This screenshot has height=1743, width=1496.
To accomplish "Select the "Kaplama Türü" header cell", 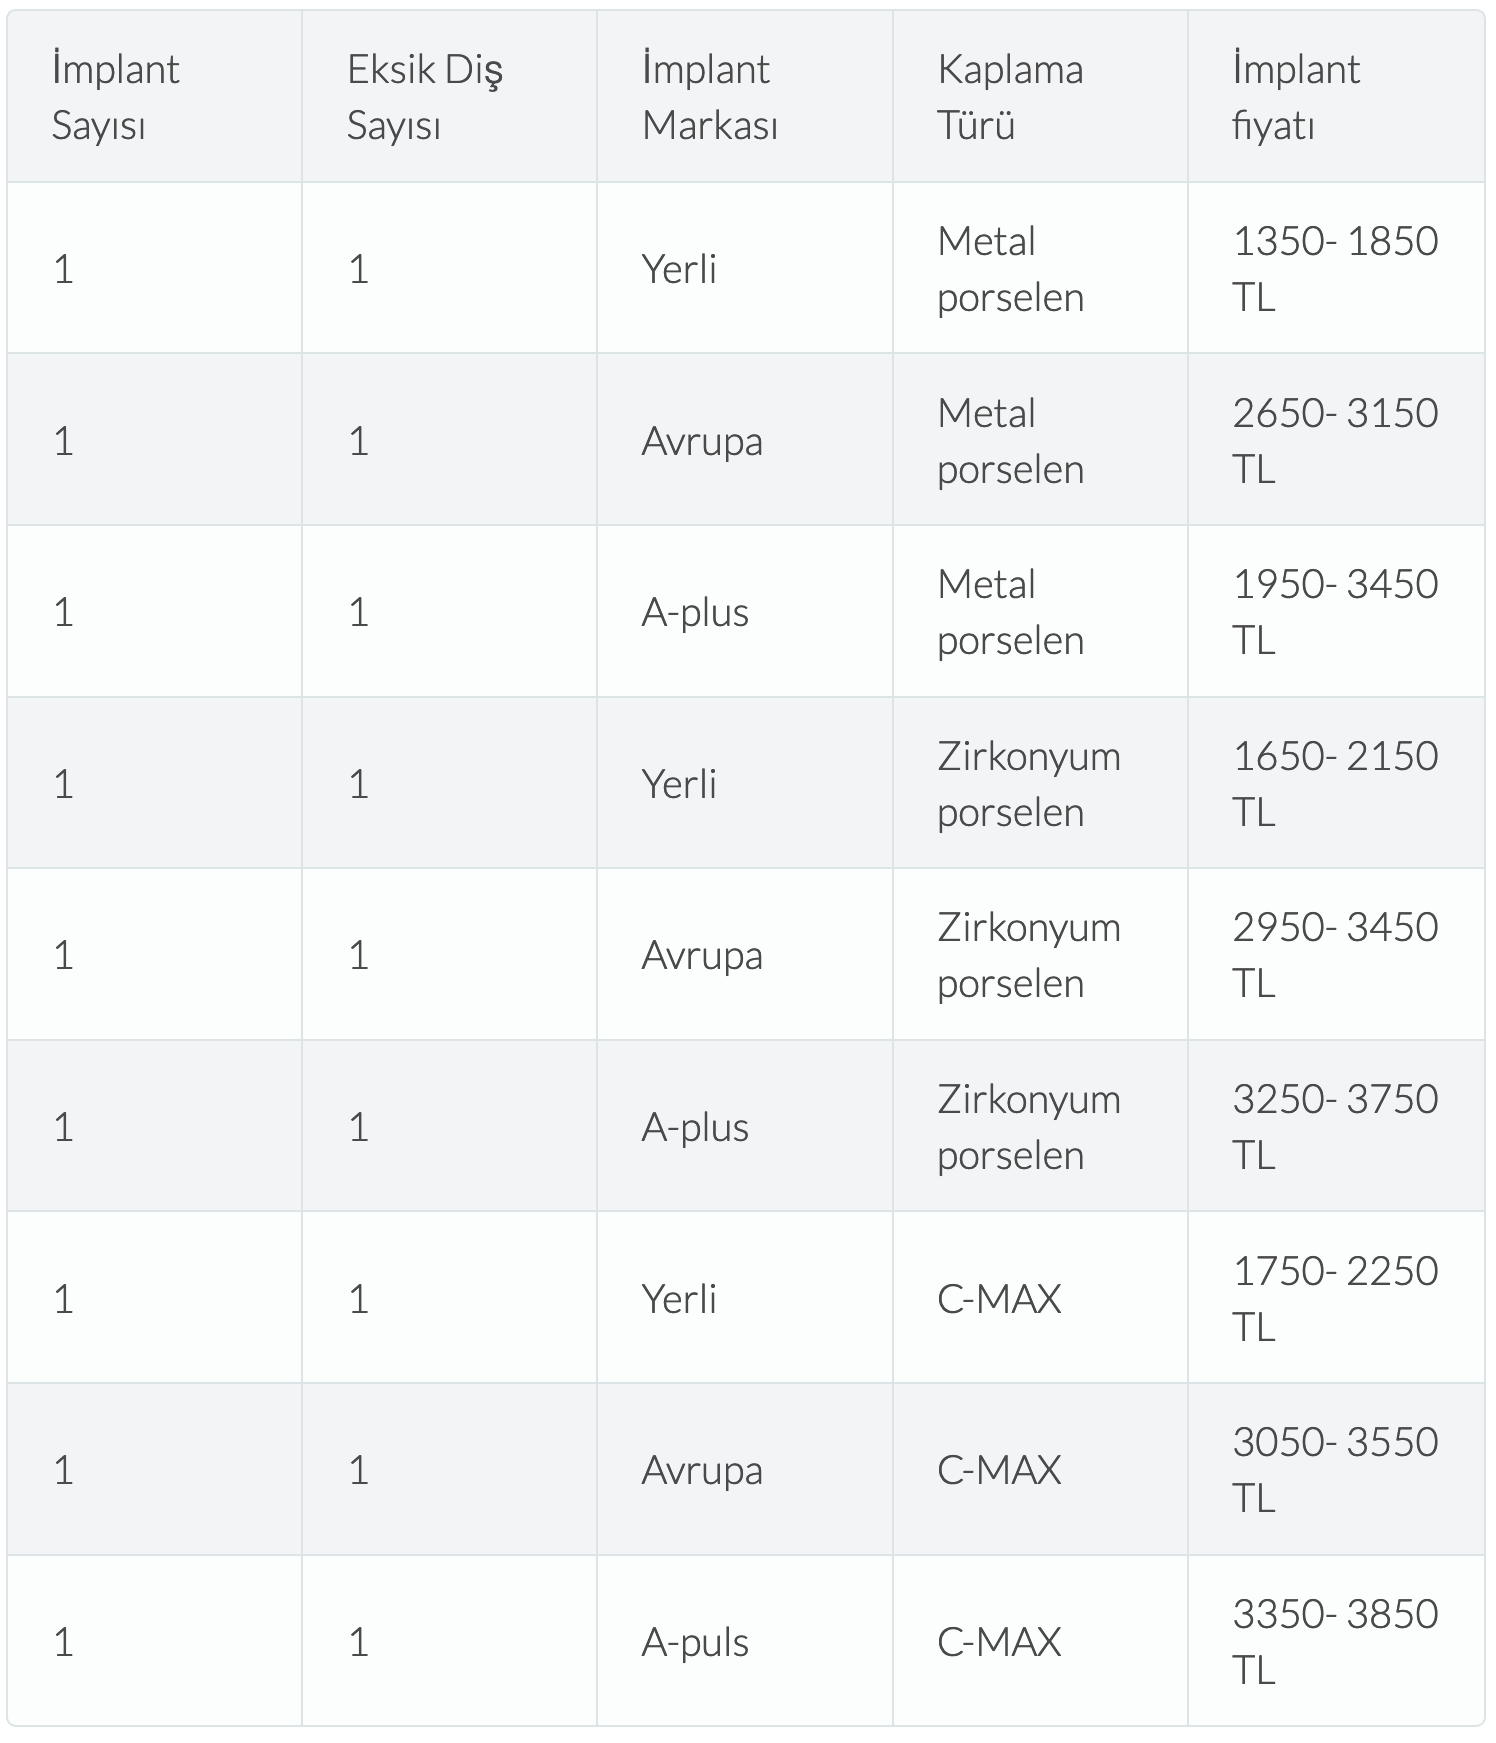I will click(1010, 97).
